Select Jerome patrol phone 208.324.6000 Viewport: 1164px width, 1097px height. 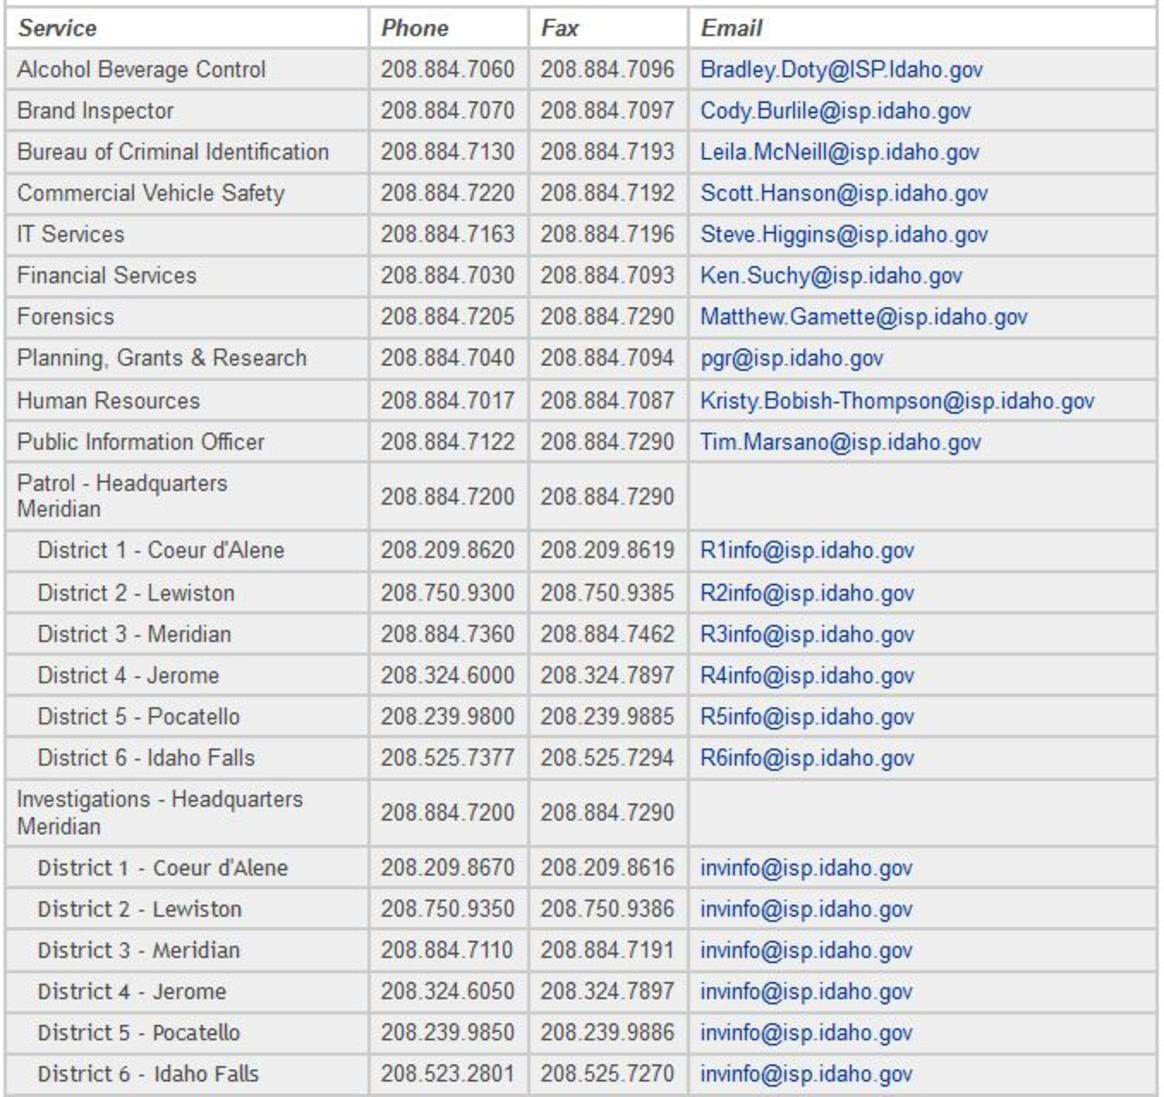[448, 675]
